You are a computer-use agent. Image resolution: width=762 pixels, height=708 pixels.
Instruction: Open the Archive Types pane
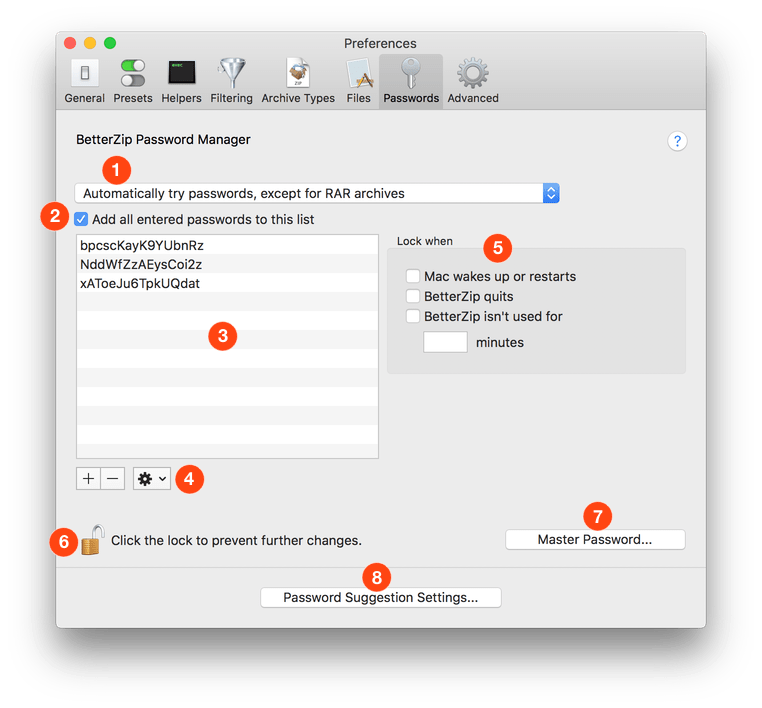pyautogui.click(x=298, y=81)
